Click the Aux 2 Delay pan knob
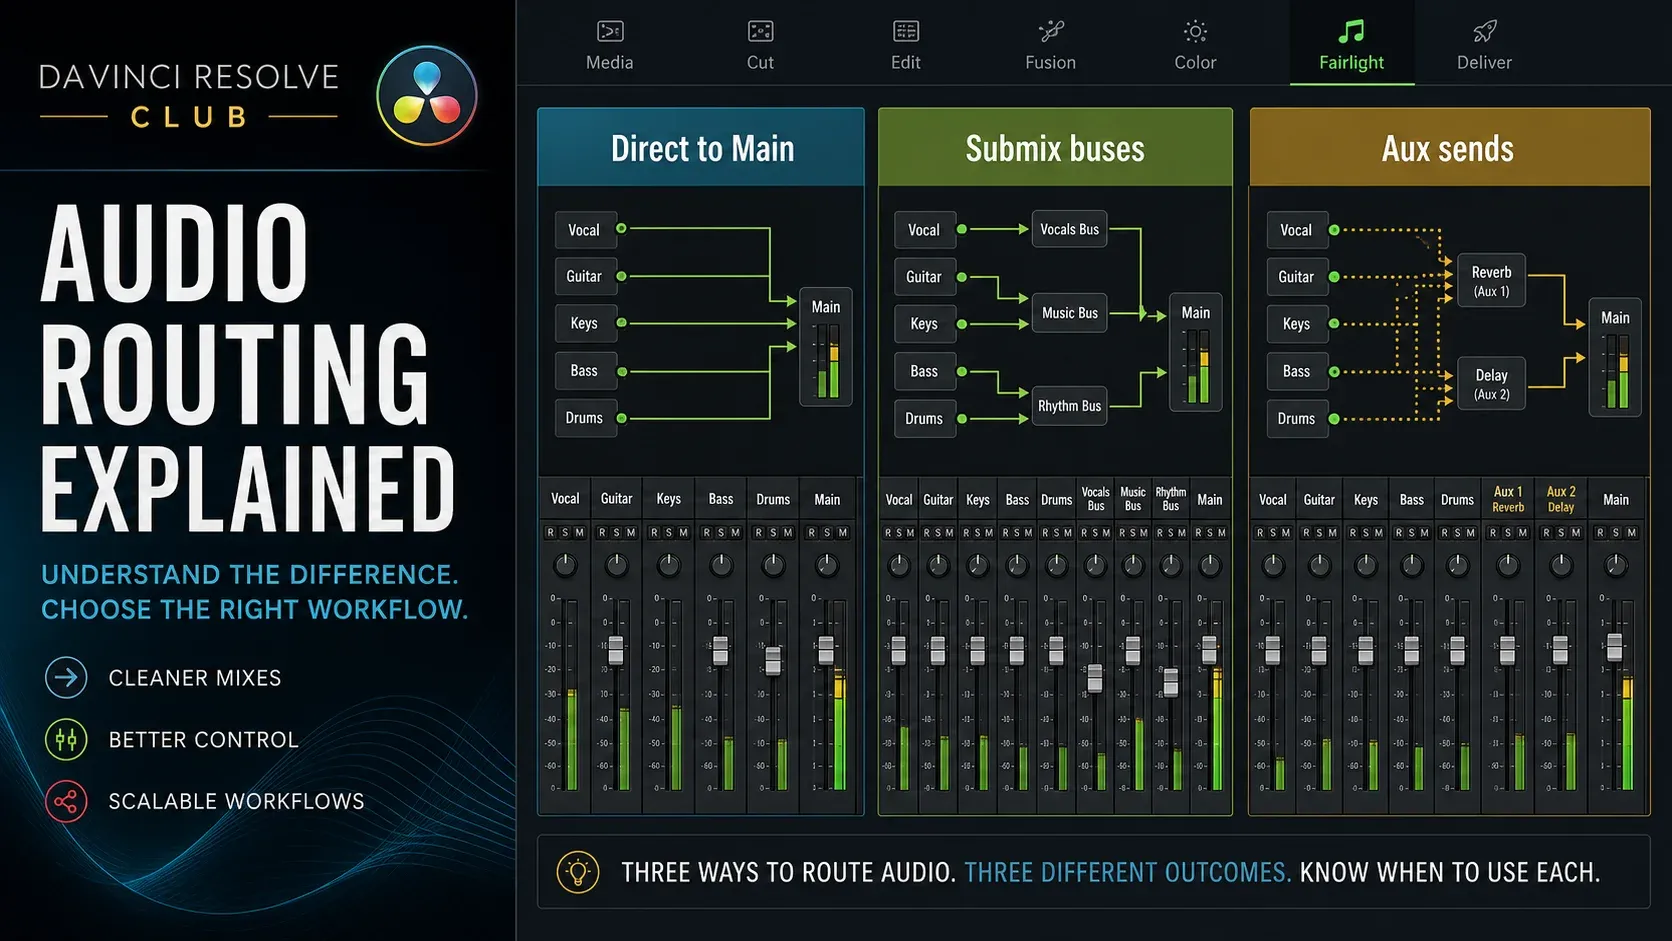 pyautogui.click(x=1561, y=566)
